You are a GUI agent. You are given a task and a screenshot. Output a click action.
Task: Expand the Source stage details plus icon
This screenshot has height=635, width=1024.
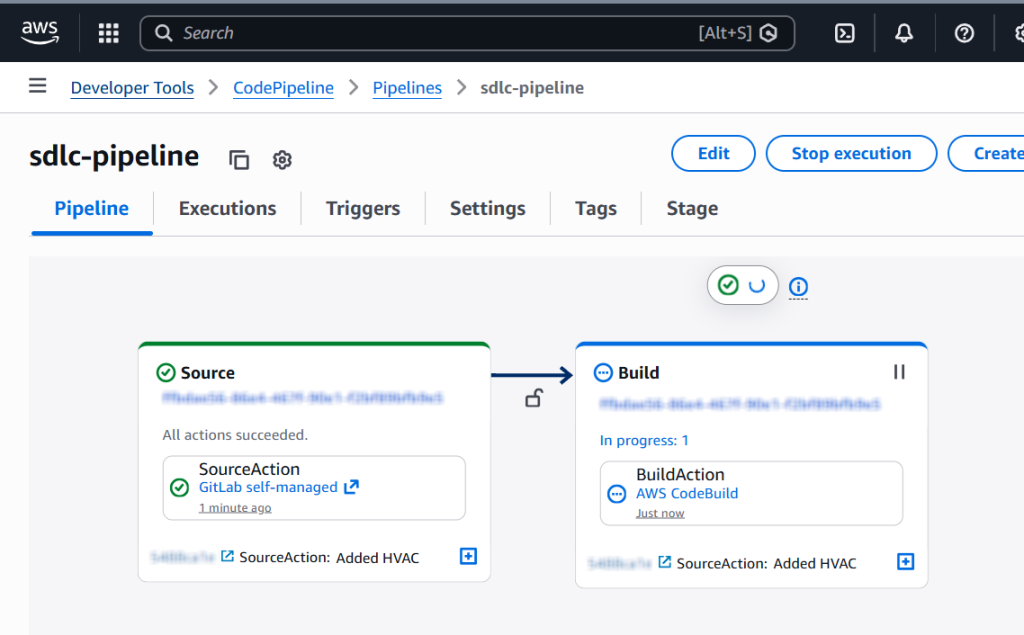(468, 556)
